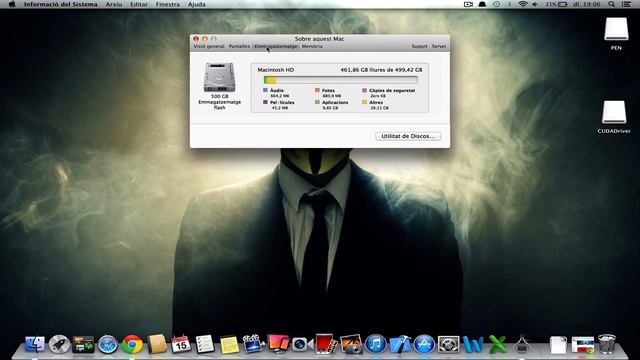Click the Wi-Fi status icon

click(x=522, y=4)
